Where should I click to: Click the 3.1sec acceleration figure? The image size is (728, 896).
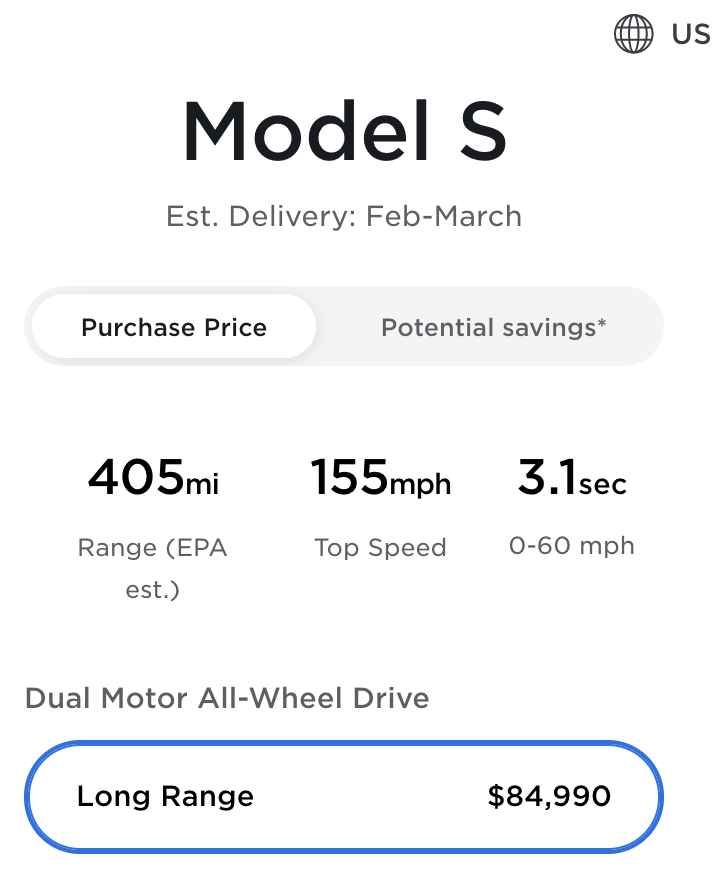pyautogui.click(x=572, y=478)
